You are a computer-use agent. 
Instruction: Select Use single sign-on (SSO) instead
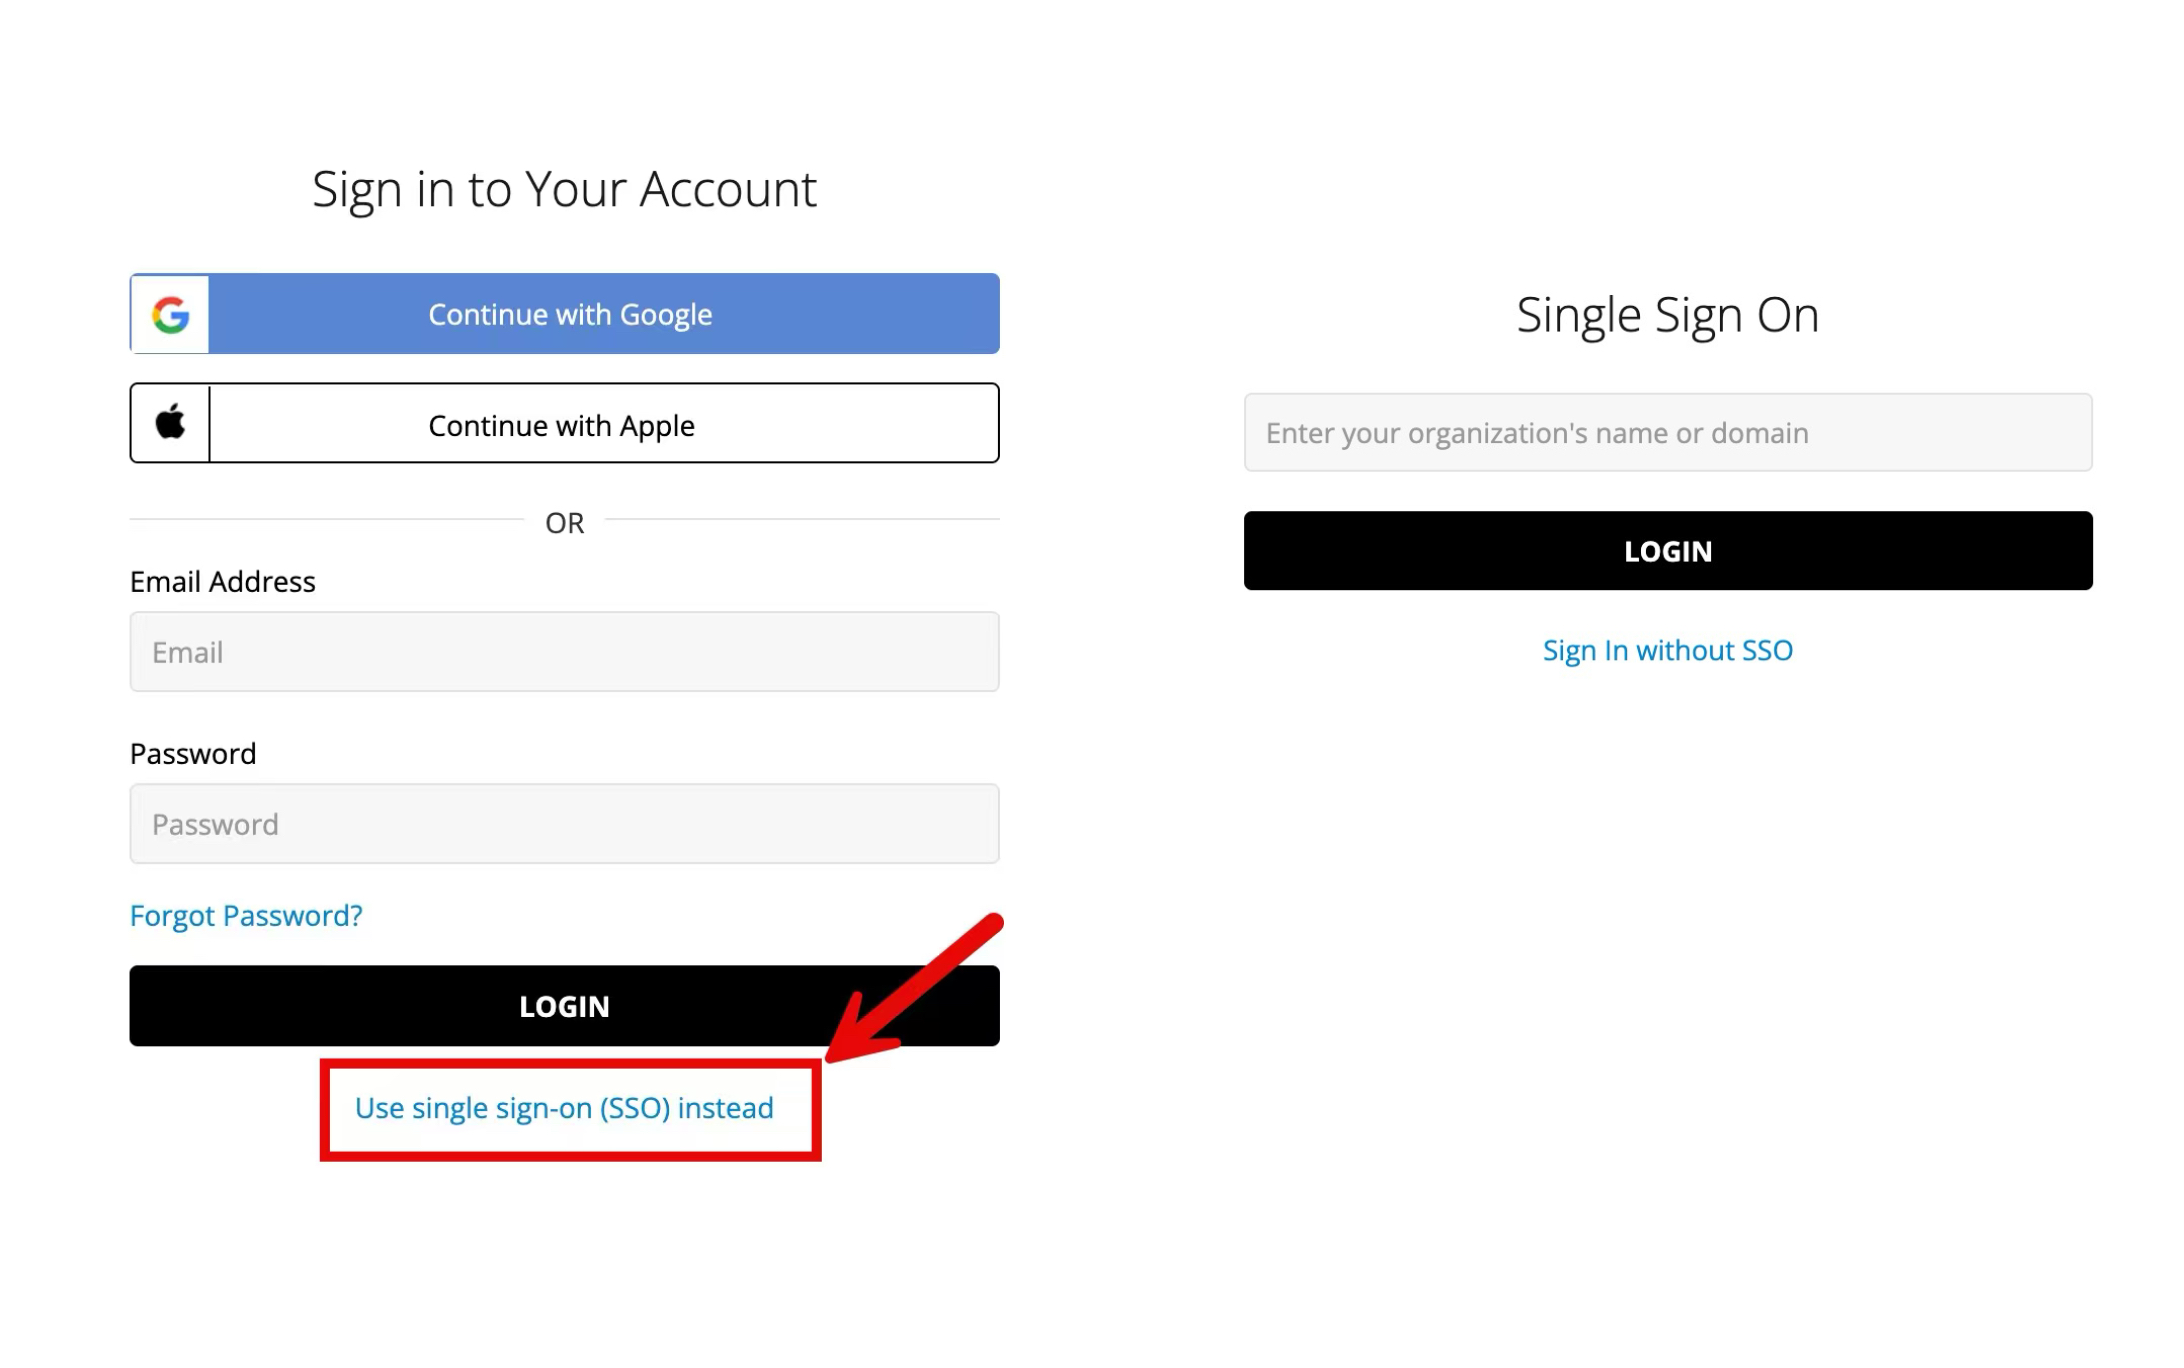[564, 1108]
